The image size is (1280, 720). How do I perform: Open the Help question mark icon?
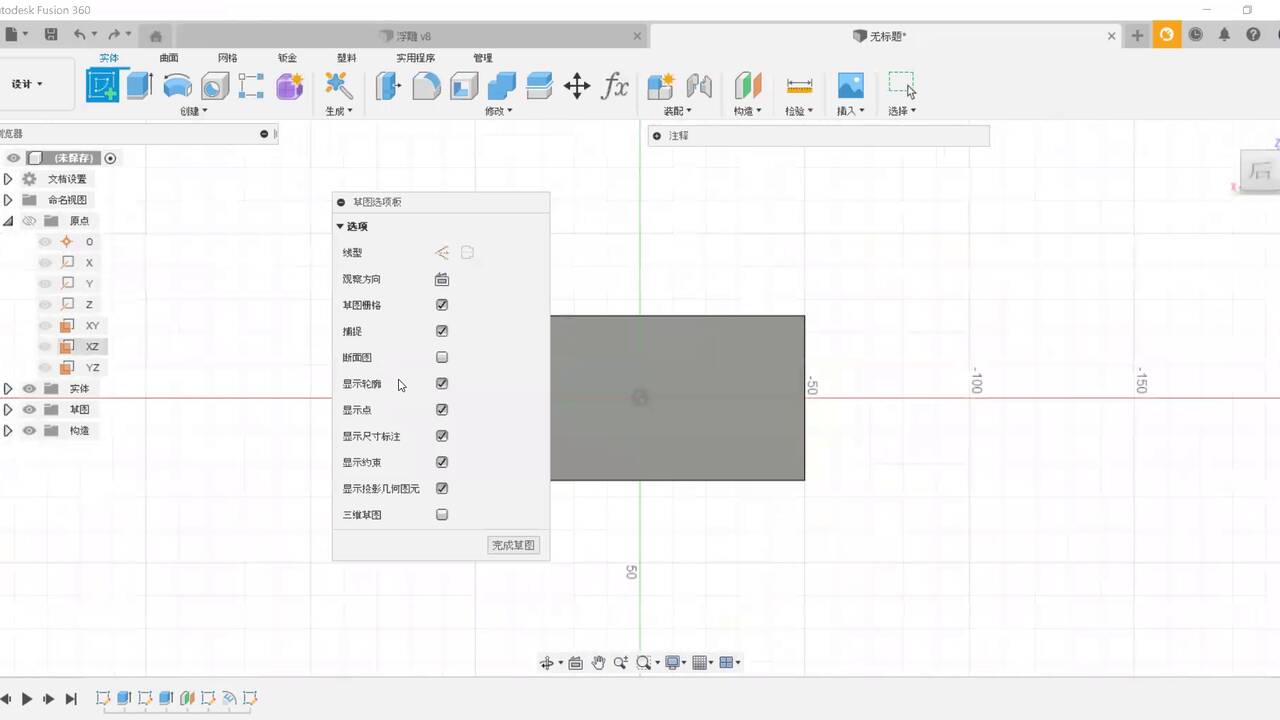point(1253,35)
